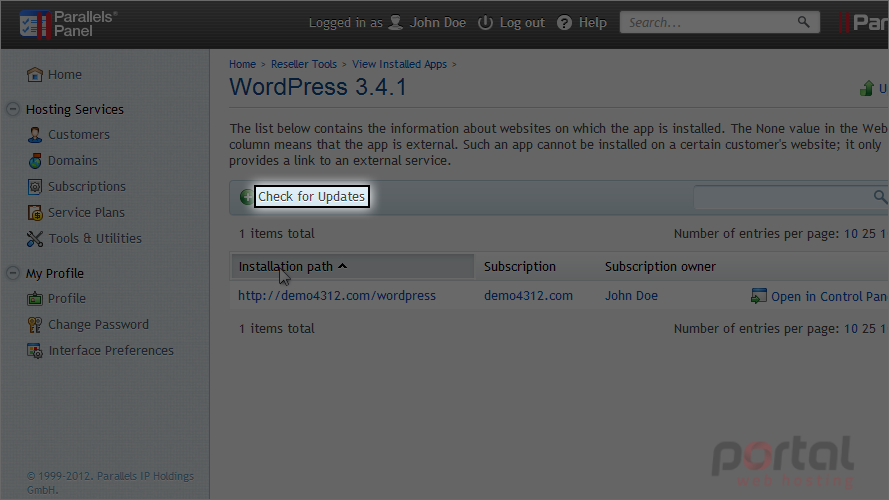Click the Profile icon in sidebar

coord(35,298)
